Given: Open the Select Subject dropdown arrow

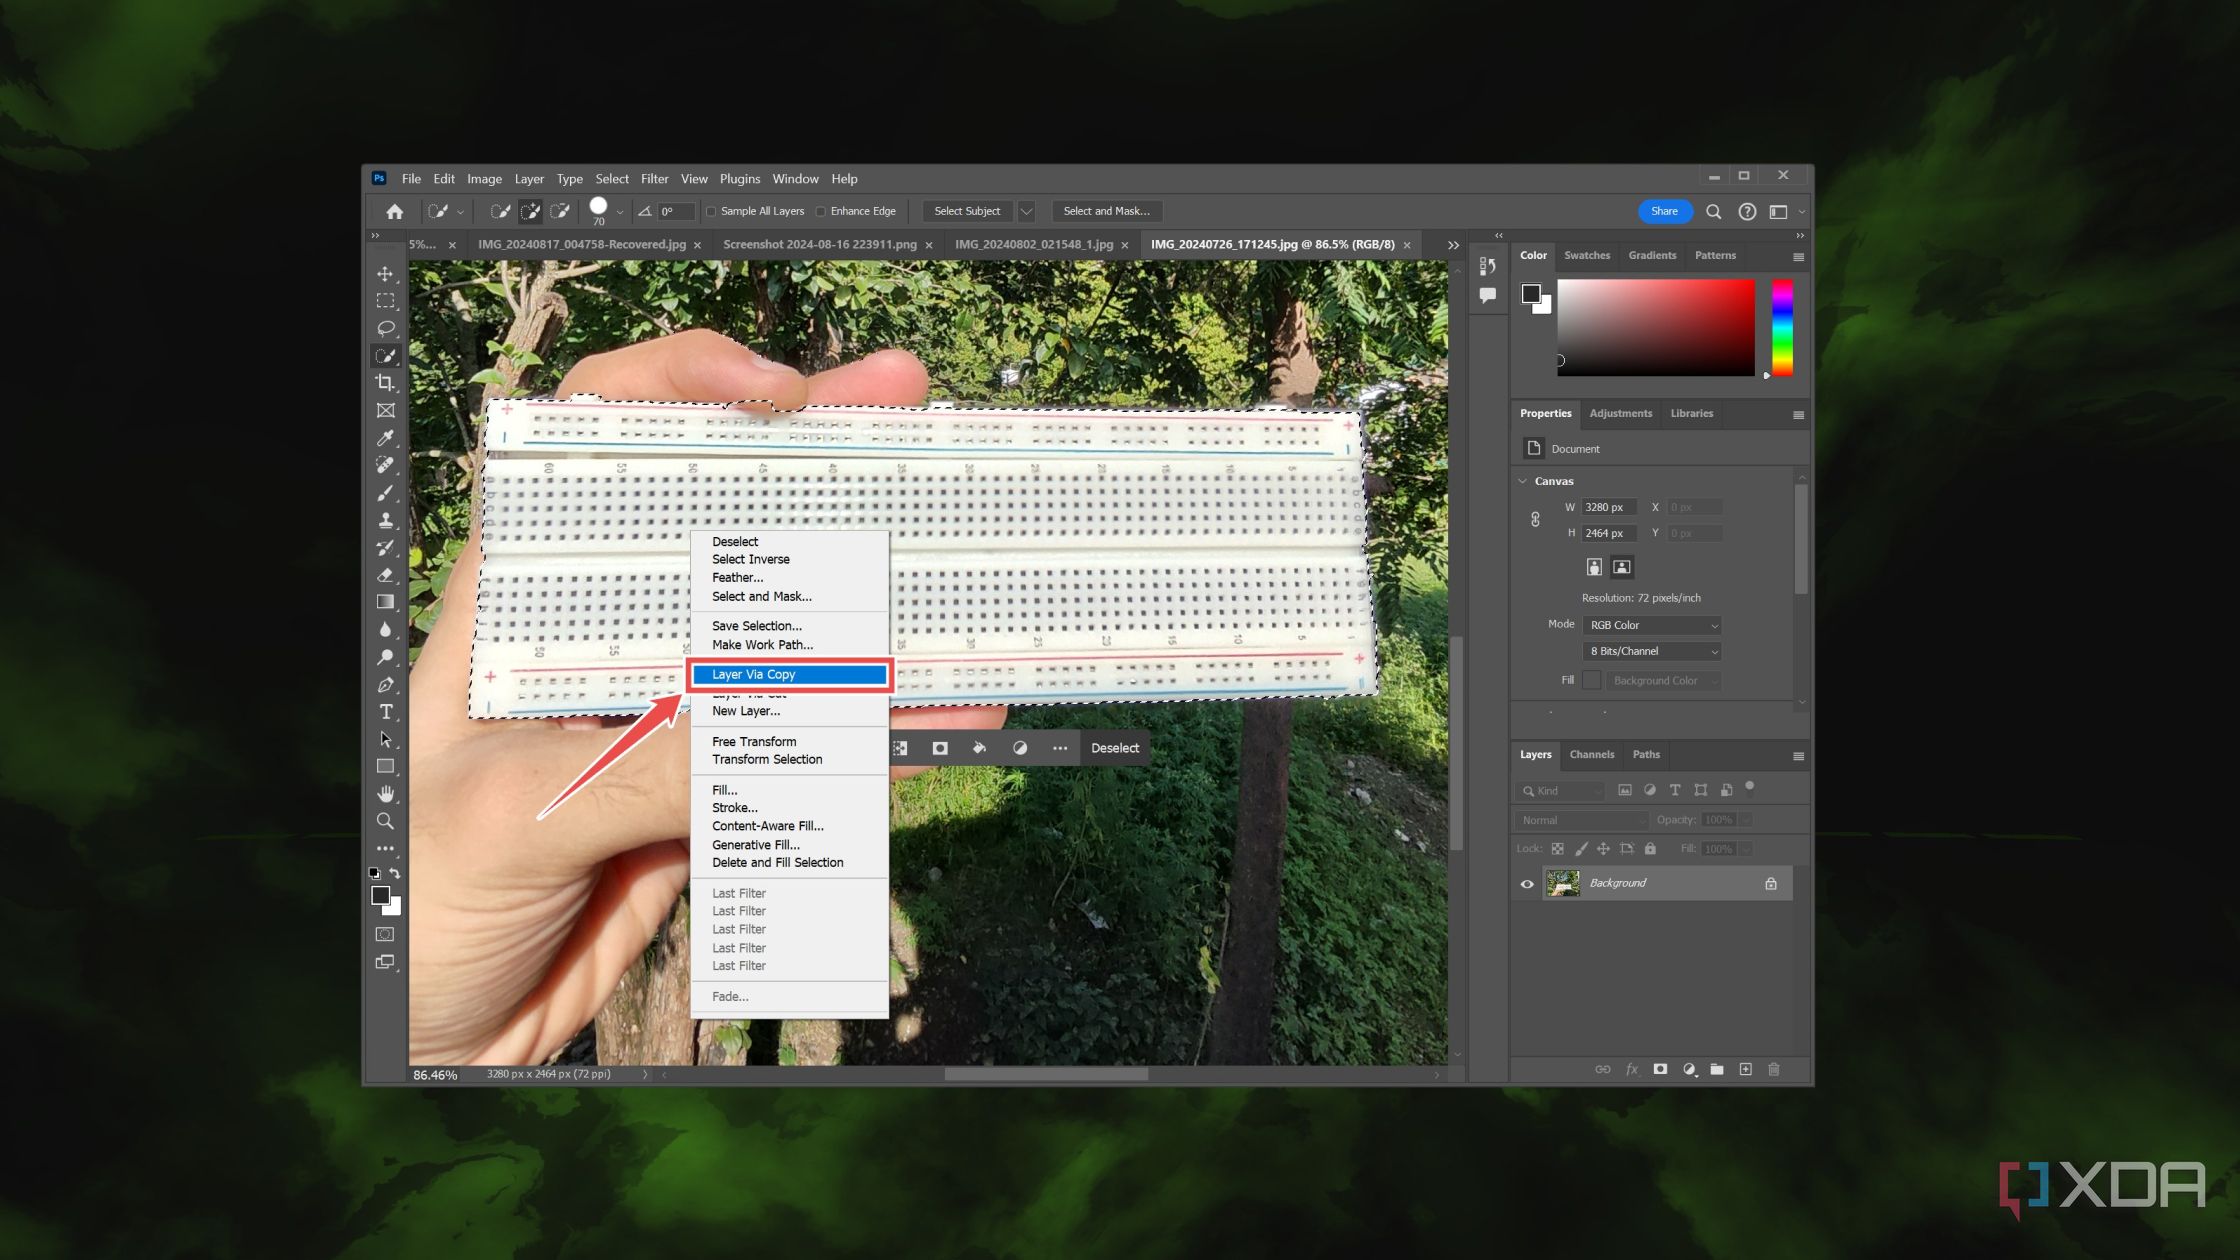Looking at the screenshot, I should (x=1026, y=211).
